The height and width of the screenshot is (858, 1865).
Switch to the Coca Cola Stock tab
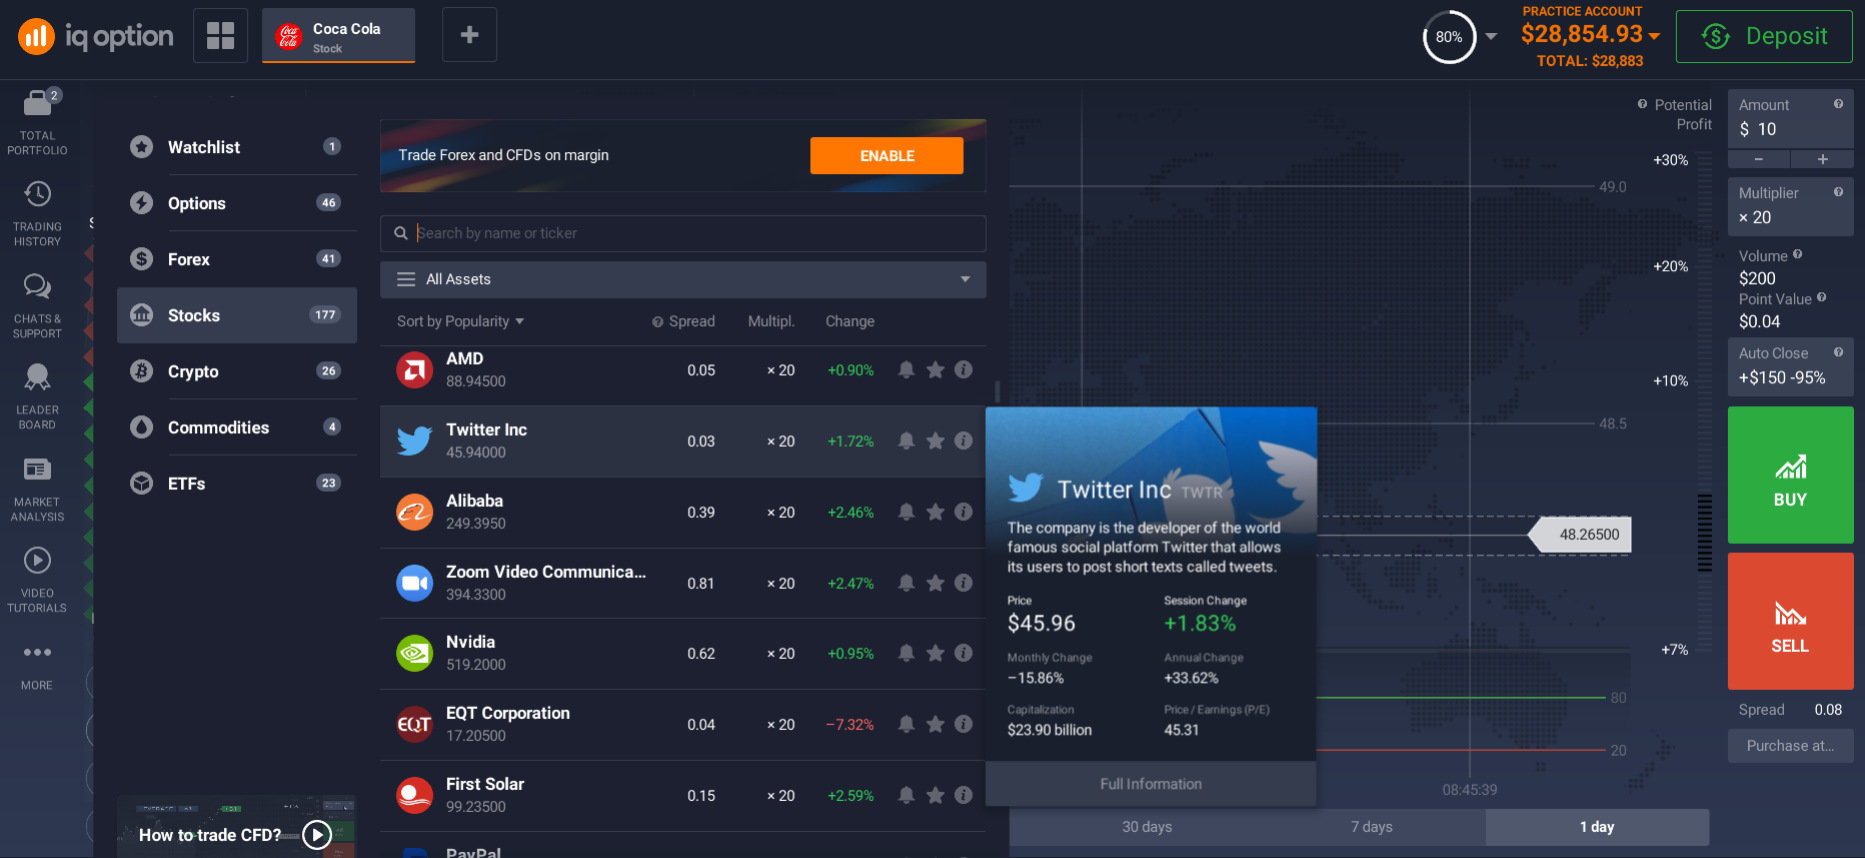(339, 36)
